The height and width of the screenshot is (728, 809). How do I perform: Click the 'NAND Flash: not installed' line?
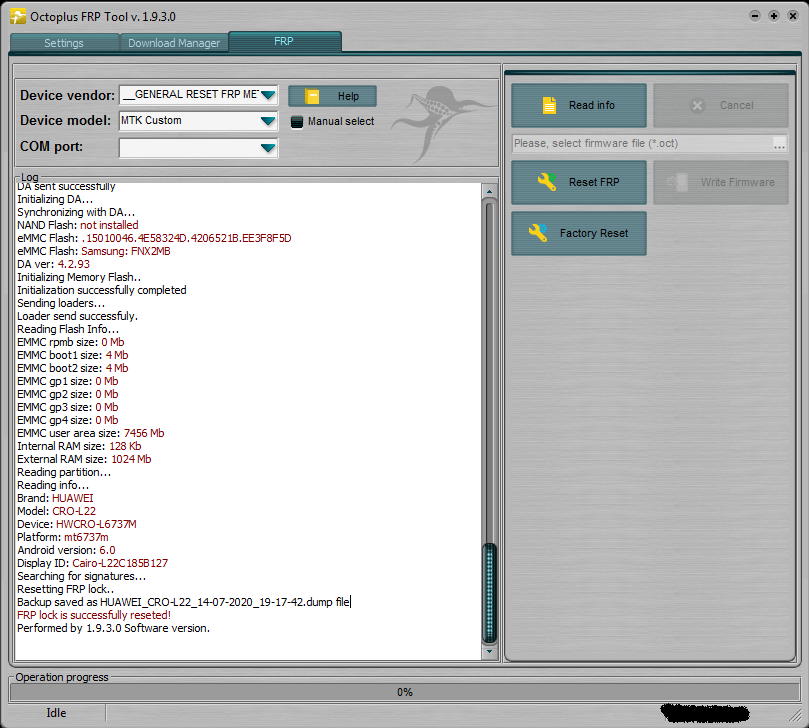(x=78, y=225)
